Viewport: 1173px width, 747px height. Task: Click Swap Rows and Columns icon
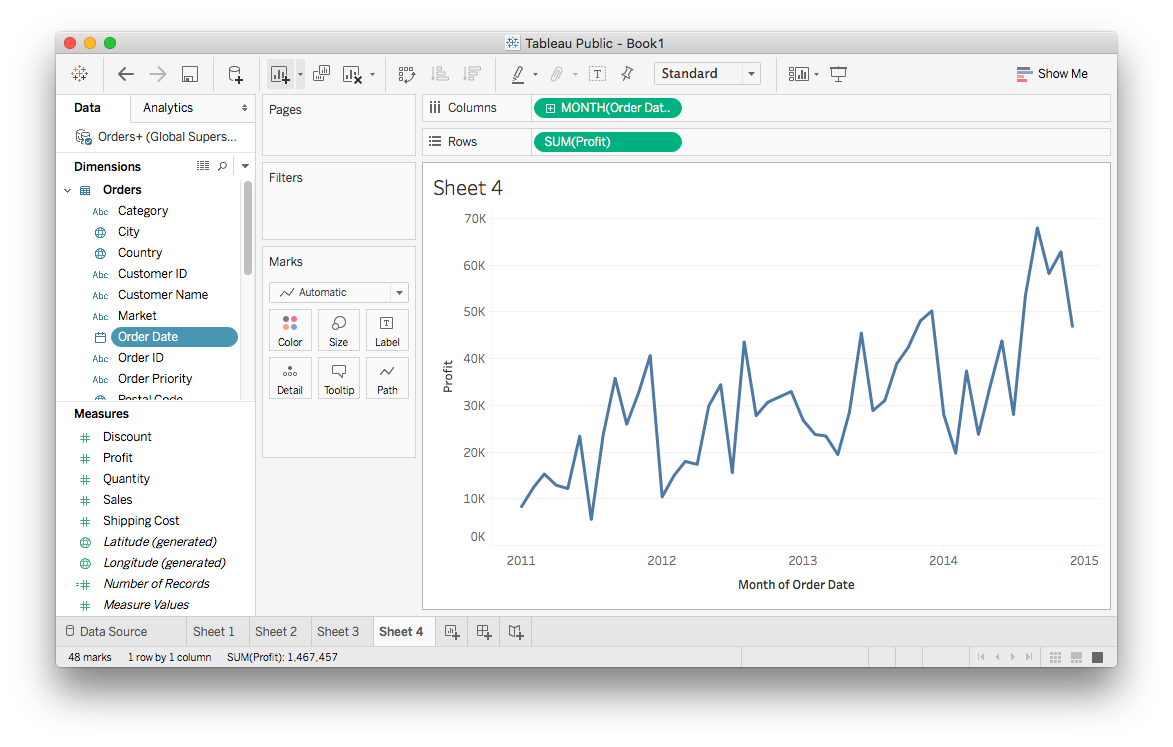(x=407, y=74)
